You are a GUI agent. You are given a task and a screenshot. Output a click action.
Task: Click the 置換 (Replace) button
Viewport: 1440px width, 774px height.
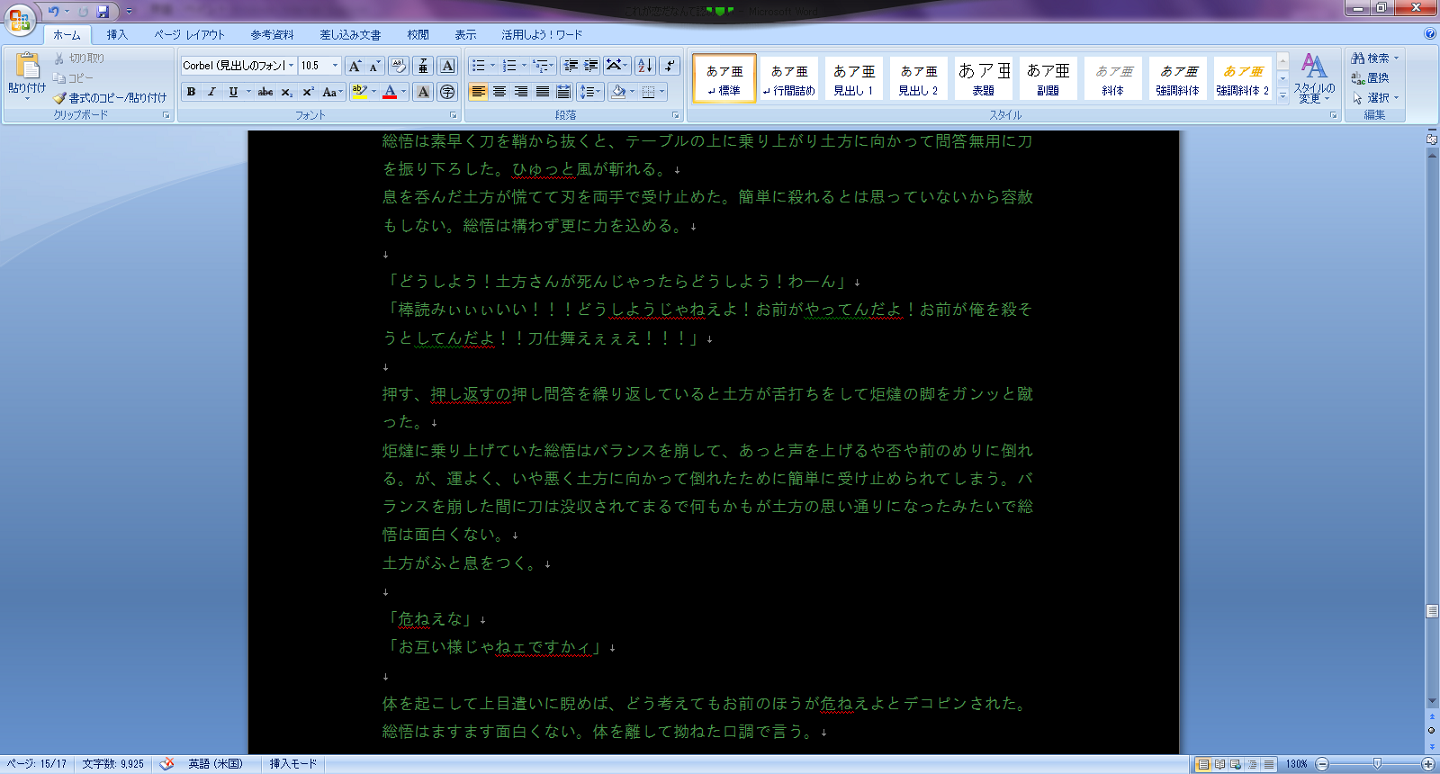point(1370,78)
